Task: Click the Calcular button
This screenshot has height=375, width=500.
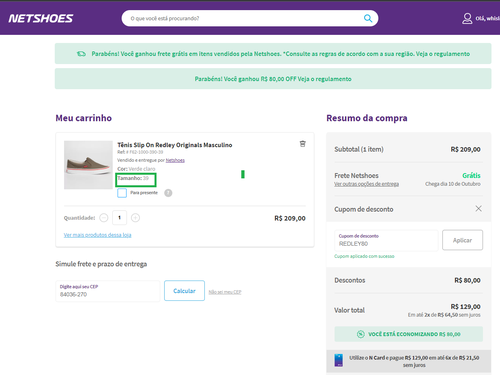Action: [184, 291]
